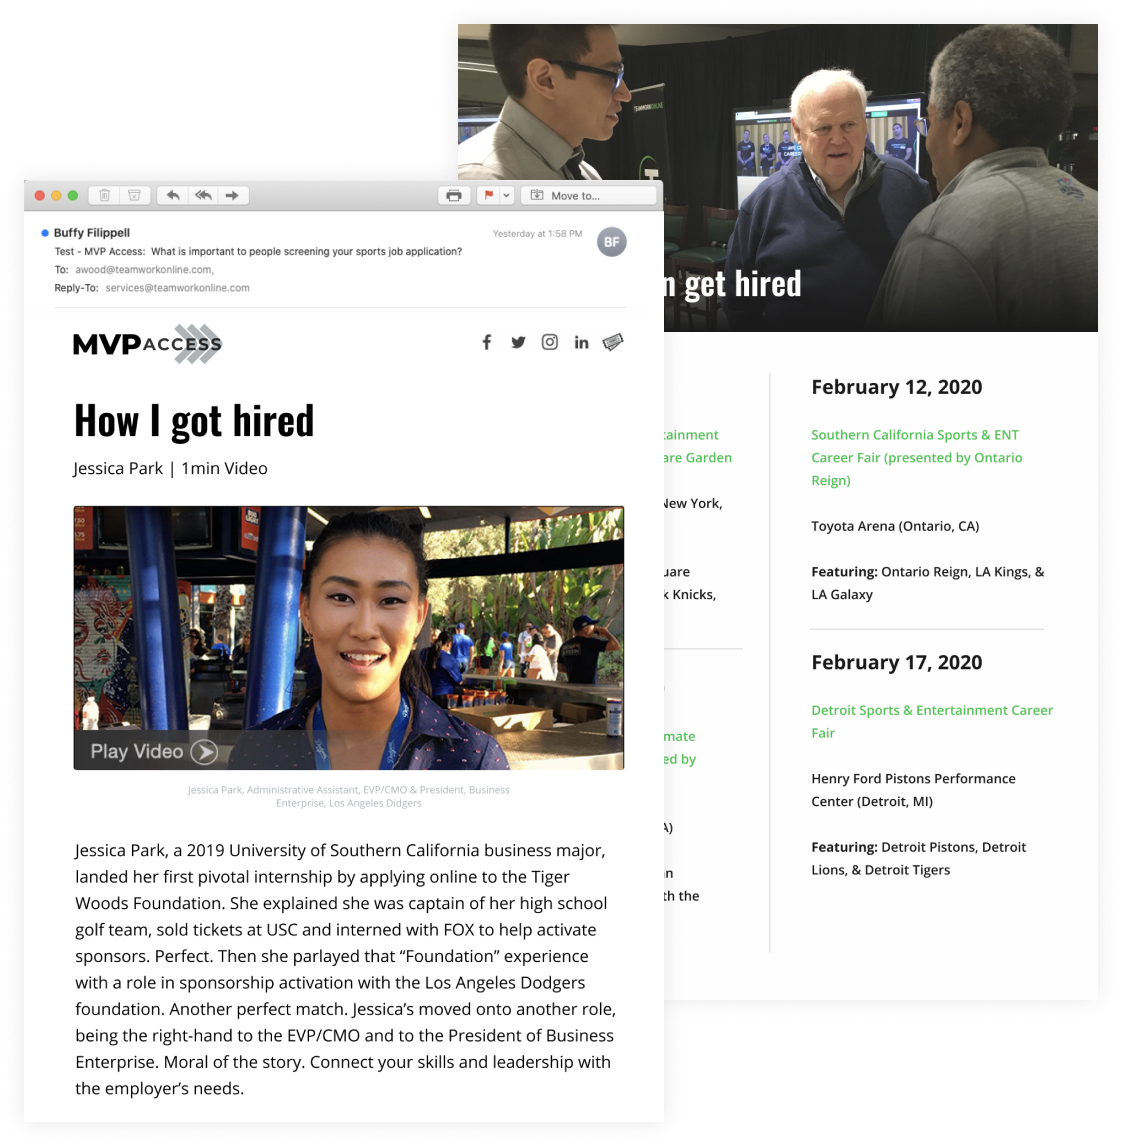Click Featuring: Detroit Pistons, Detroit Lions text

click(918, 859)
